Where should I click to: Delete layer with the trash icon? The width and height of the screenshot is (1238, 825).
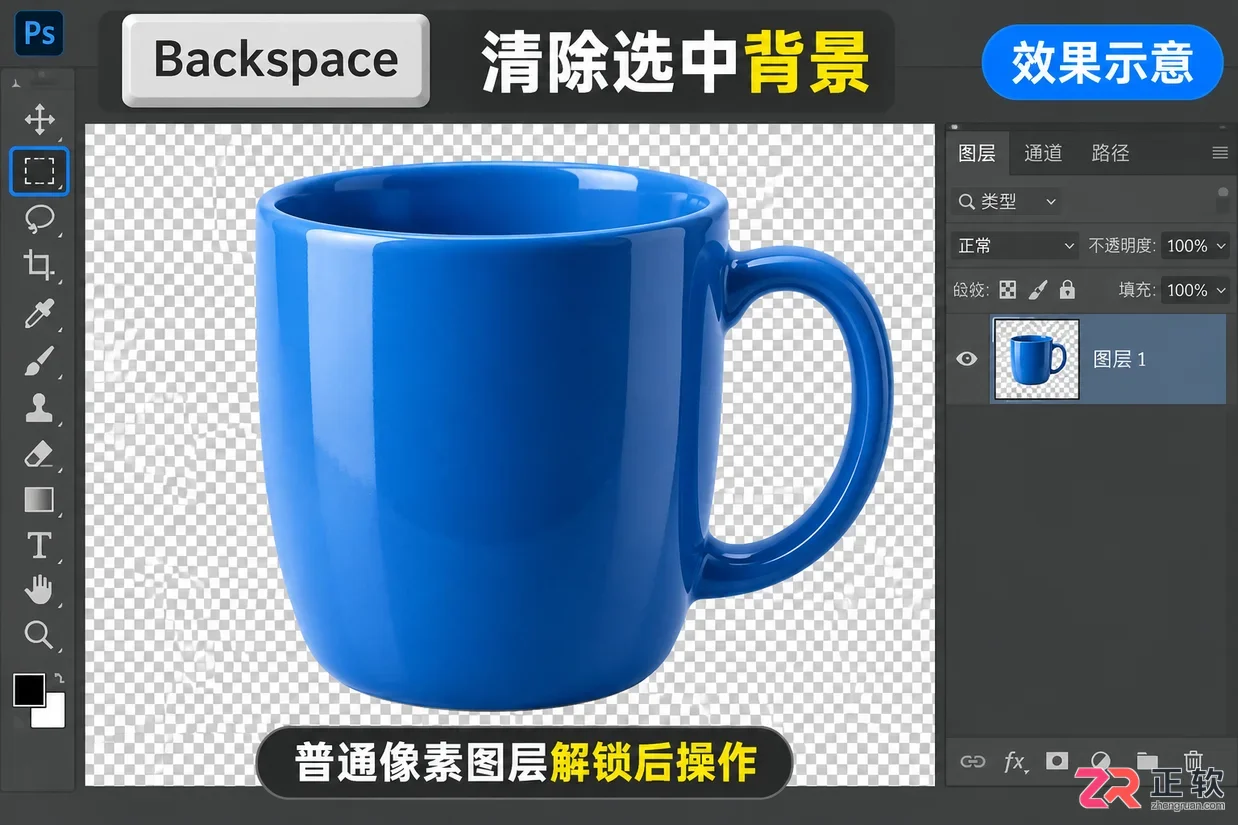coord(1192,761)
